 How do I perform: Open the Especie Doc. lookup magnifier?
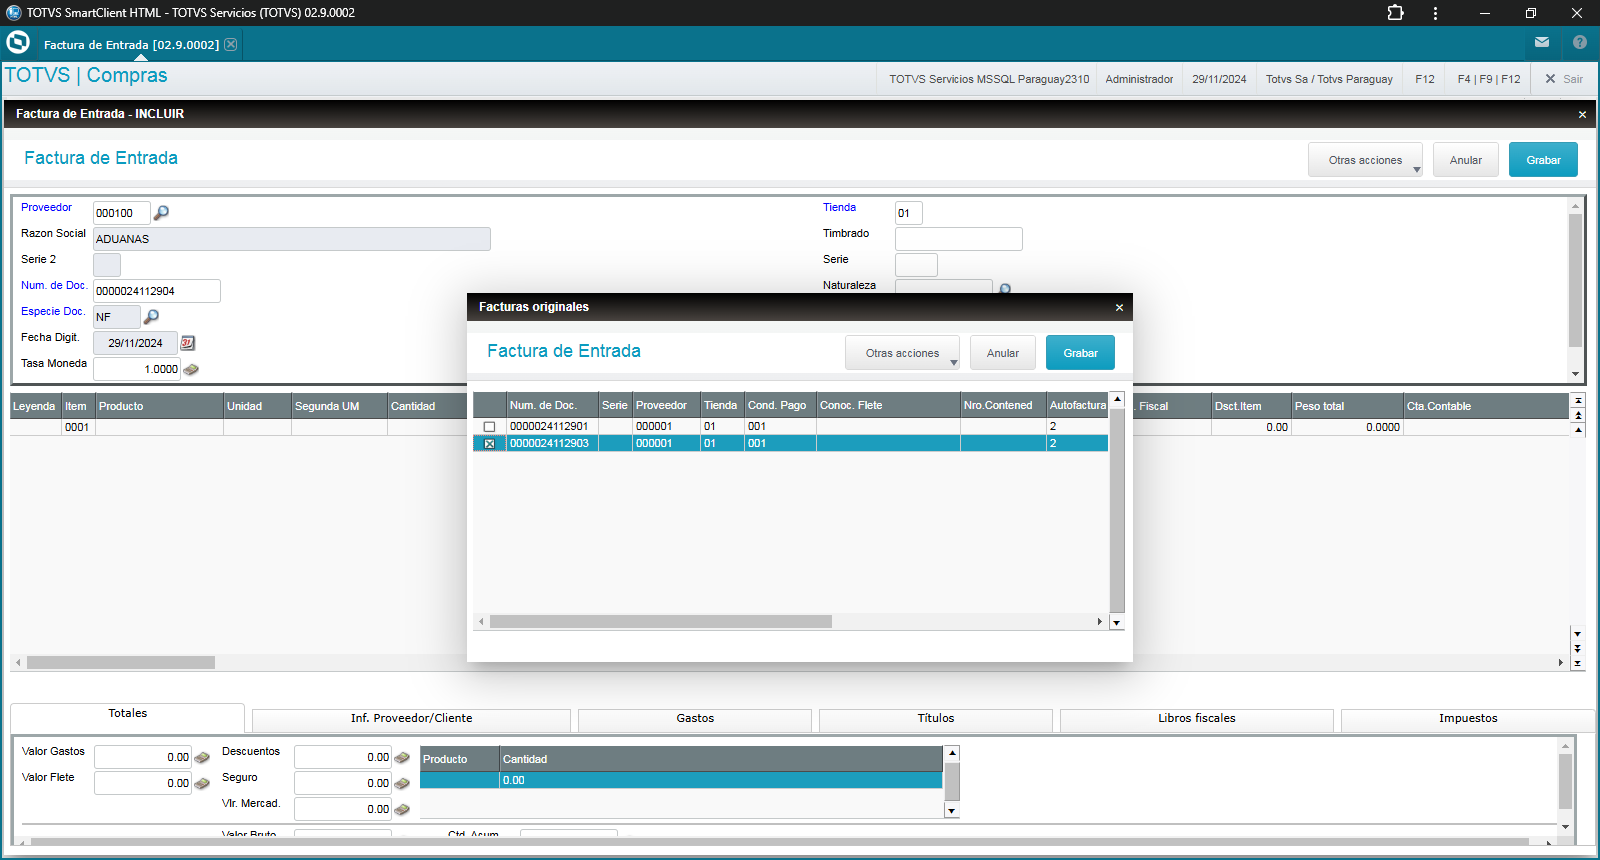tap(152, 316)
